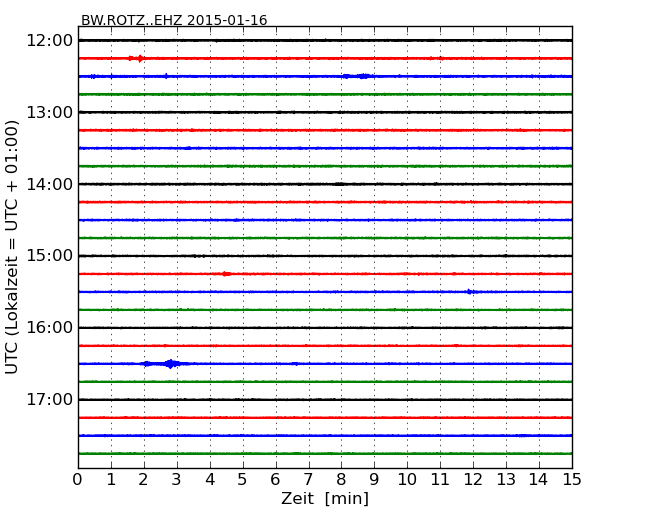The height and width of the screenshot is (520, 650).
Task: Click the x-axis tick label 13
Action: tap(506, 480)
